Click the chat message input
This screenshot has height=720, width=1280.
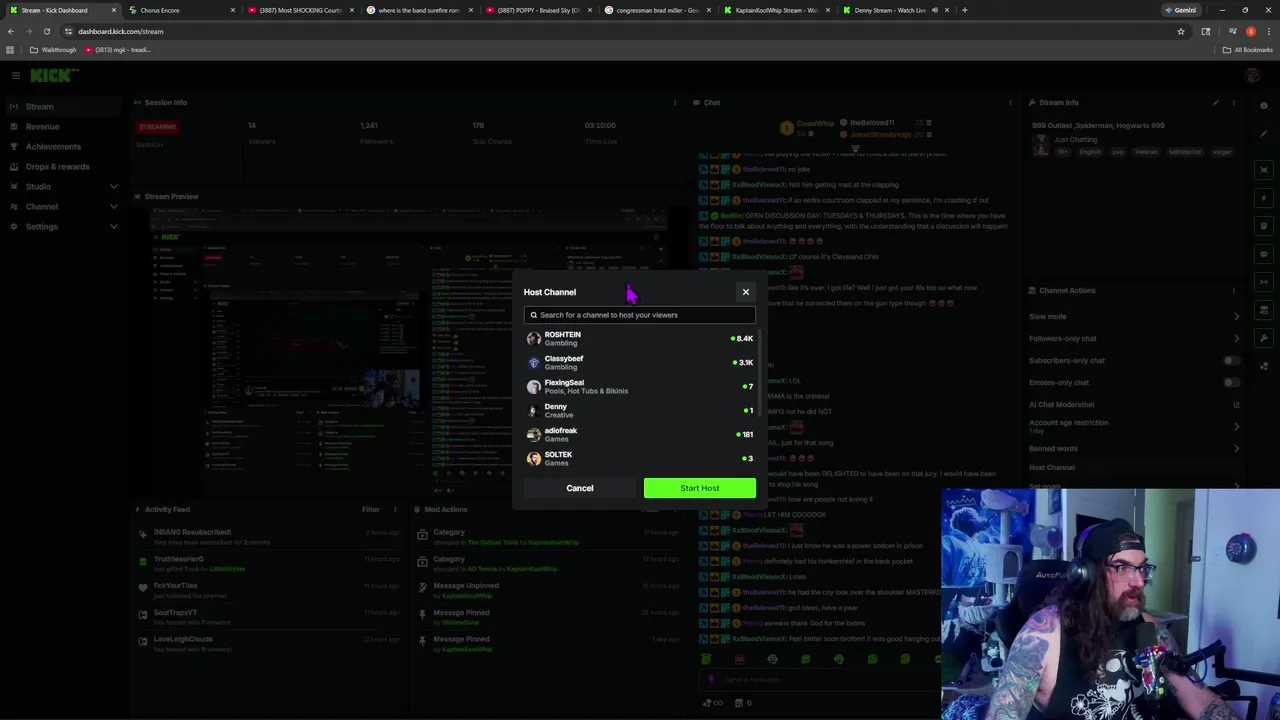(x=820, y=680)
